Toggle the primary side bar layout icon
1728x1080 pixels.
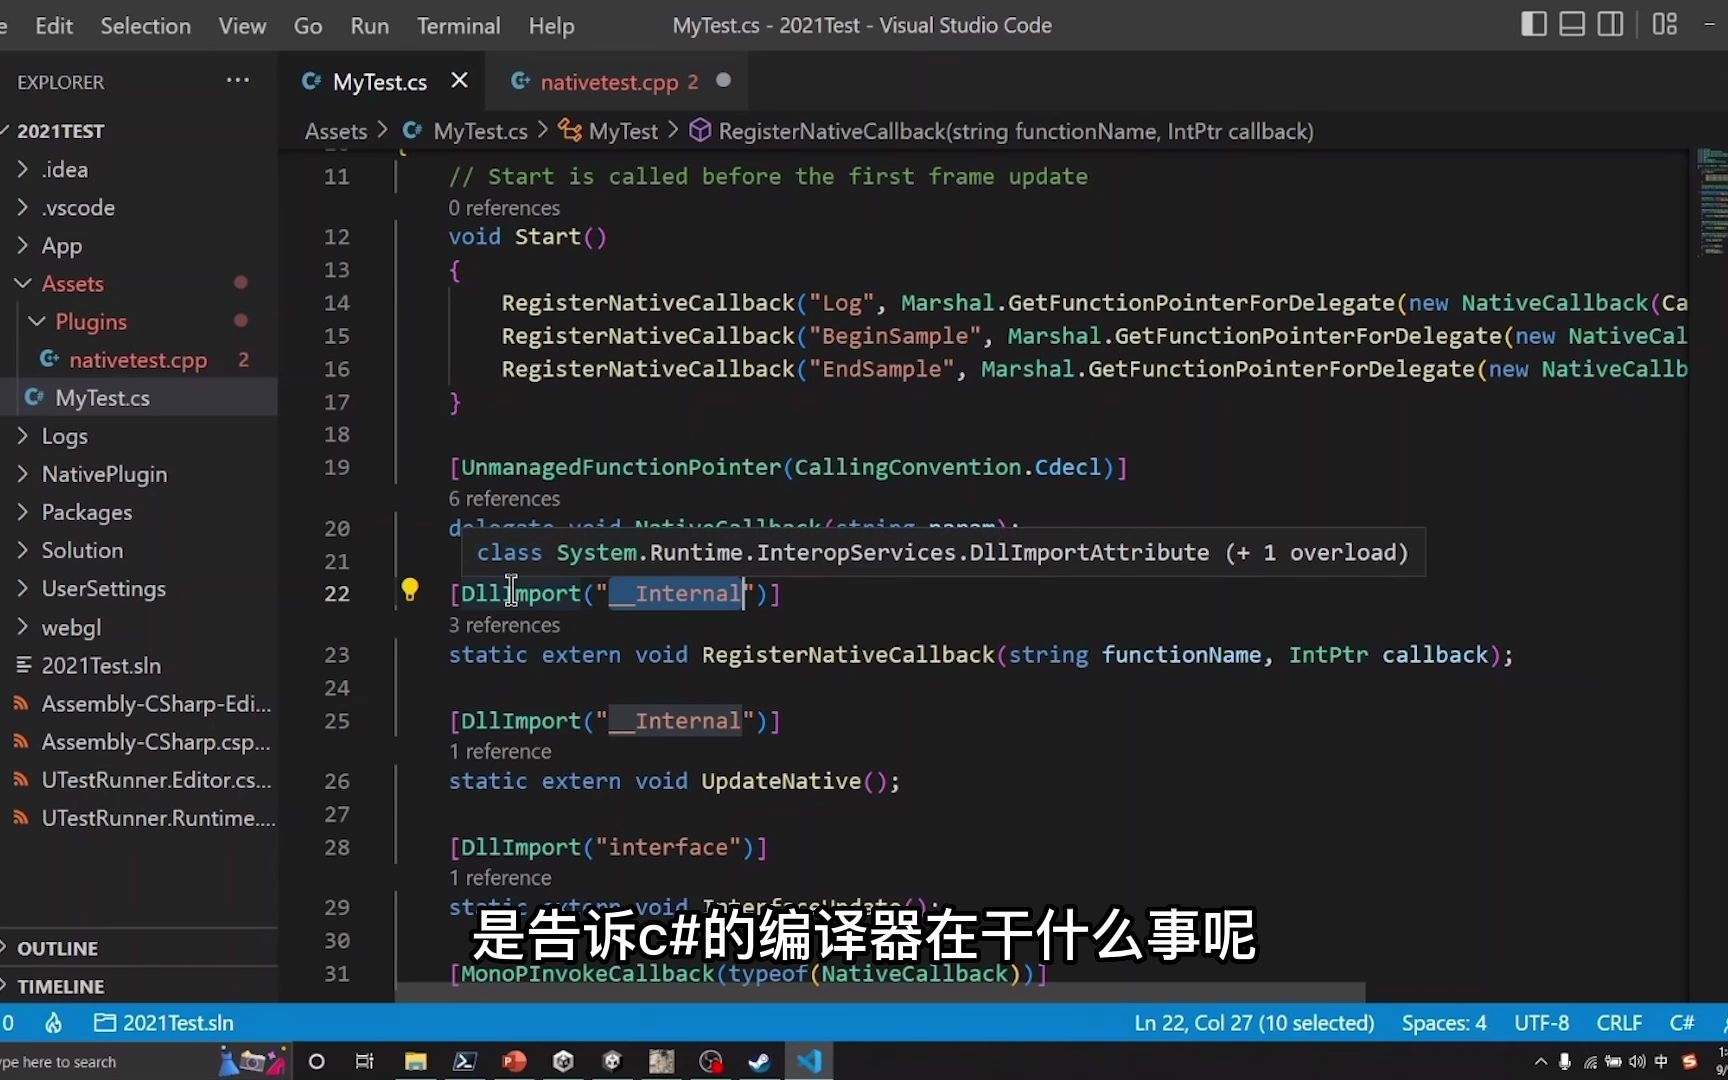(1533, 25)
